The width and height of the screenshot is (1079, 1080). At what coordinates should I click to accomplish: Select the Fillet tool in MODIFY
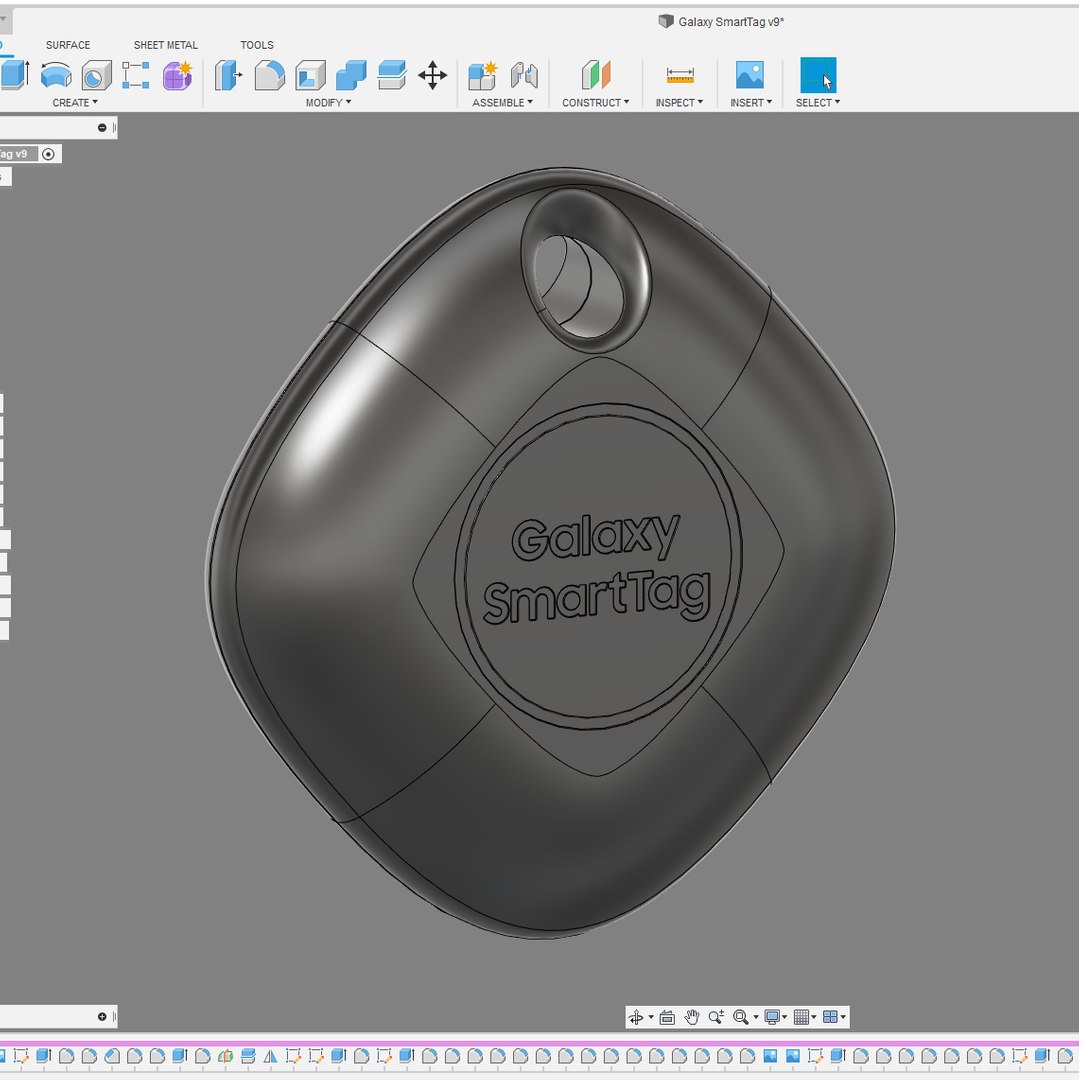[x=269, y=75]
